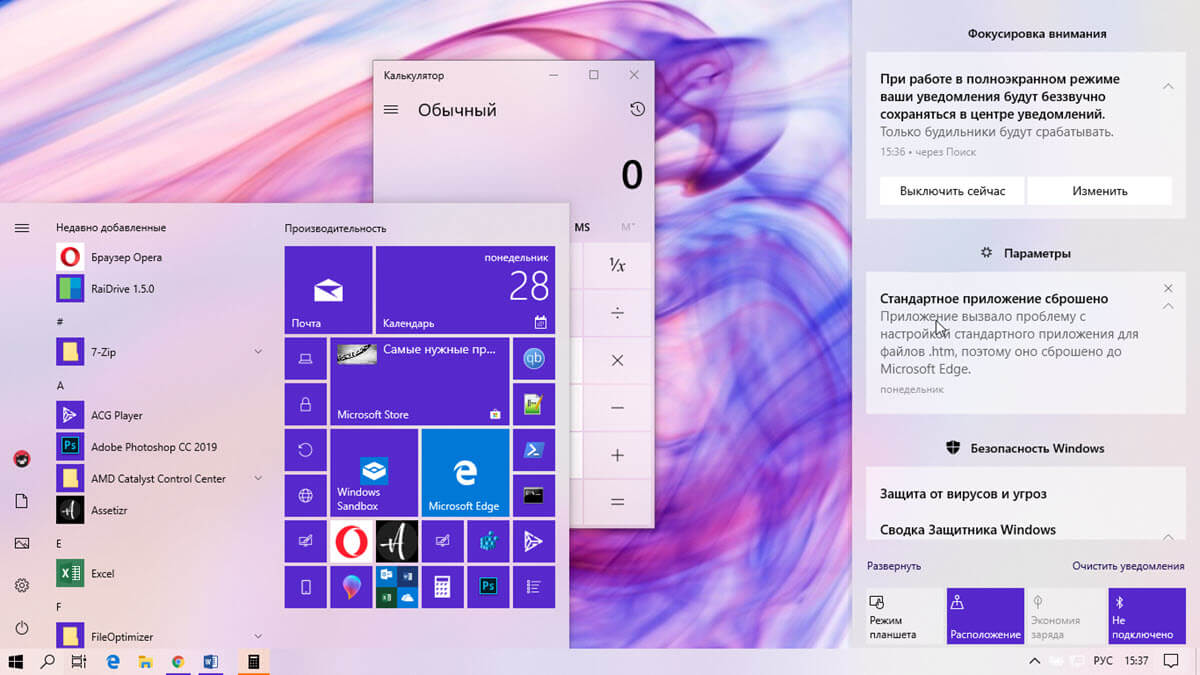Open the Power icon in Start rail
This screenshot has height=675, width=1200.
22,628
